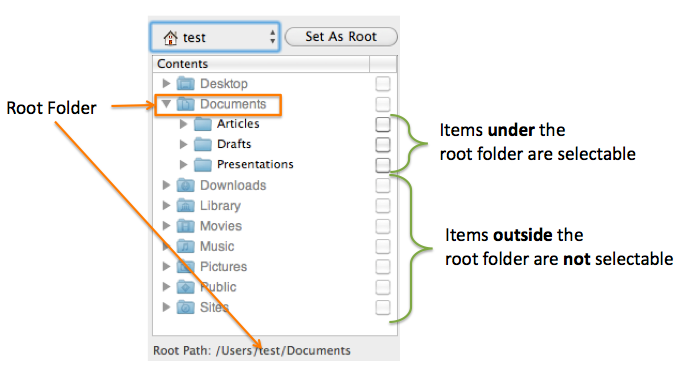The height and width of the screenshot is (376, 689).
Task: Click the Documents folder icon
Action: [x=185, y=104]
